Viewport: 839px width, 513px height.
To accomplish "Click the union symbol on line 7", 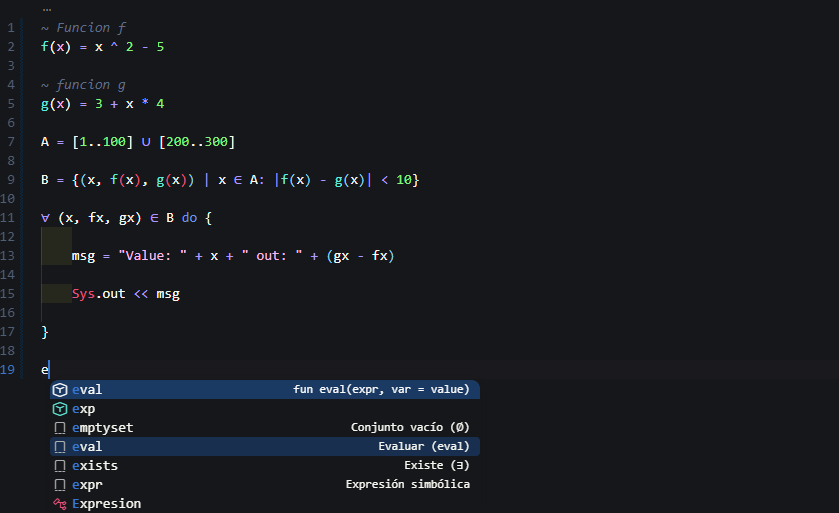I will pos(146,142).
